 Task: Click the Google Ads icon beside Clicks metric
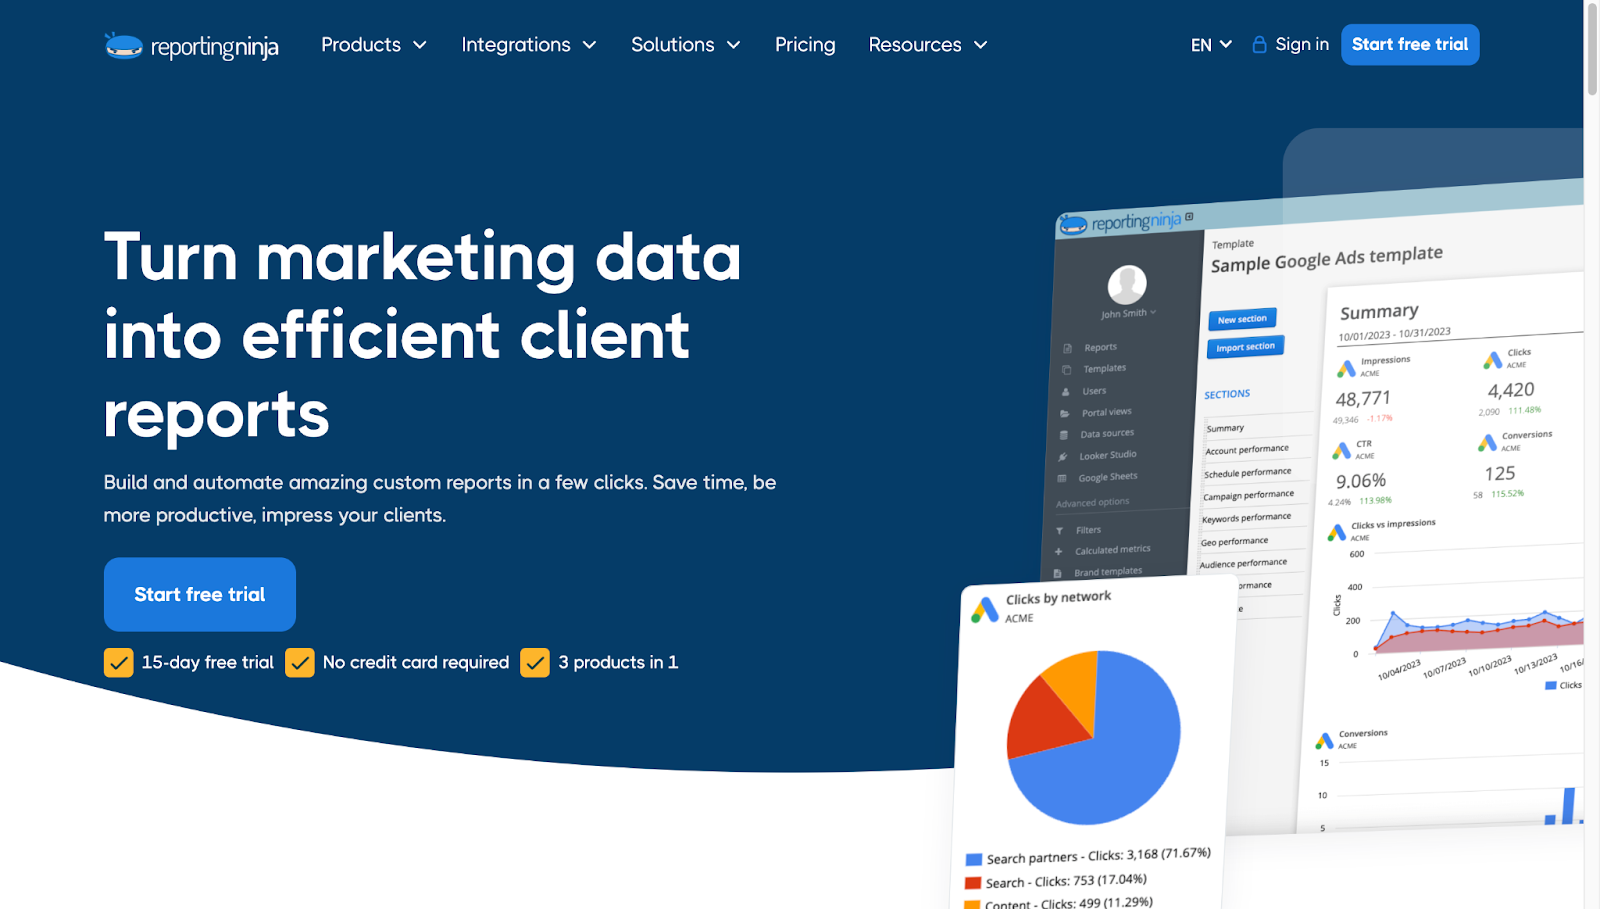pos(1493,360)
